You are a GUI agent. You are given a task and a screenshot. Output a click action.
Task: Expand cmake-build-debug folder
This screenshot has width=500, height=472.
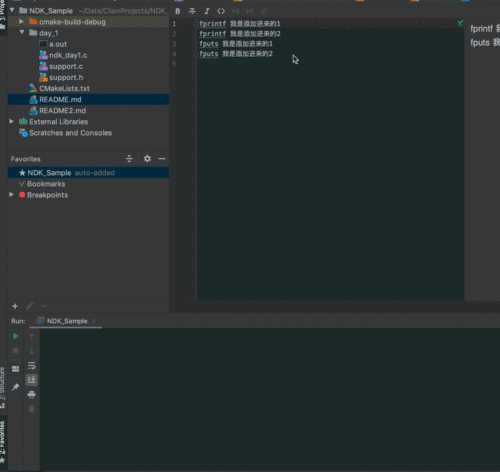21,22
